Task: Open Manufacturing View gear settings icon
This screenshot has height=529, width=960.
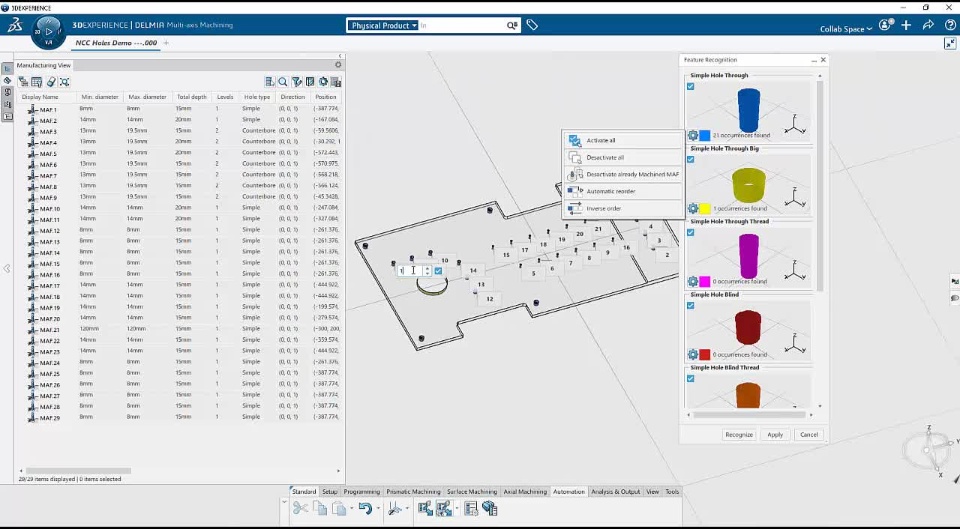Action: click(338, 64)
